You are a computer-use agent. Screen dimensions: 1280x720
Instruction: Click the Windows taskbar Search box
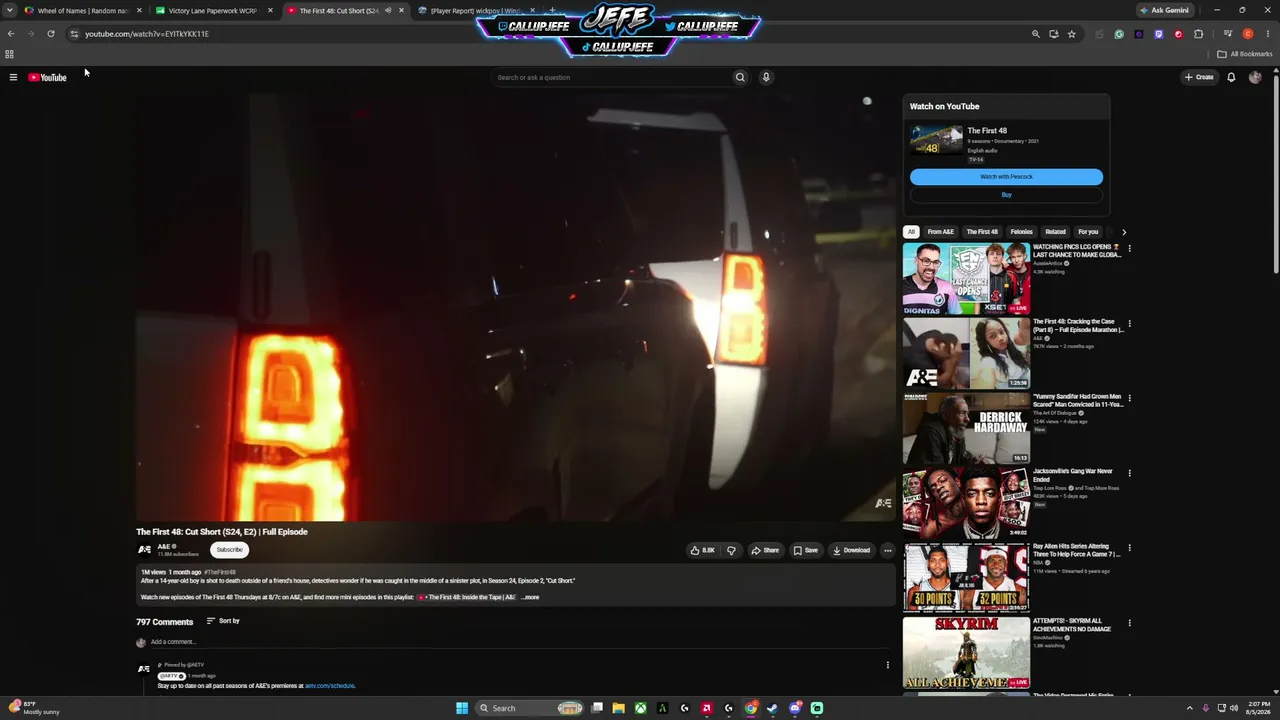[x=530, y=708]
